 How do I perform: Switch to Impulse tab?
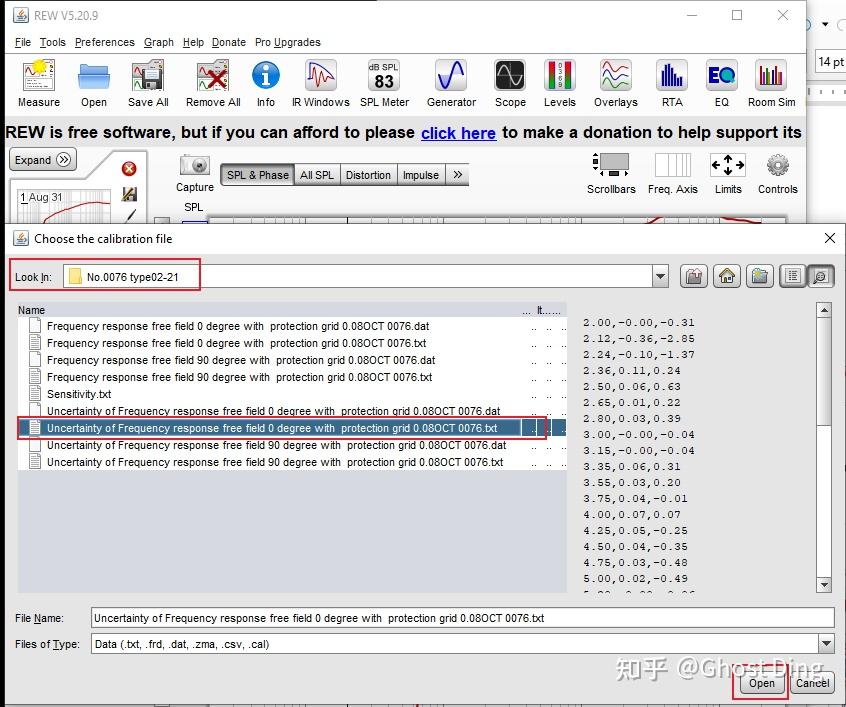(420, 175)
